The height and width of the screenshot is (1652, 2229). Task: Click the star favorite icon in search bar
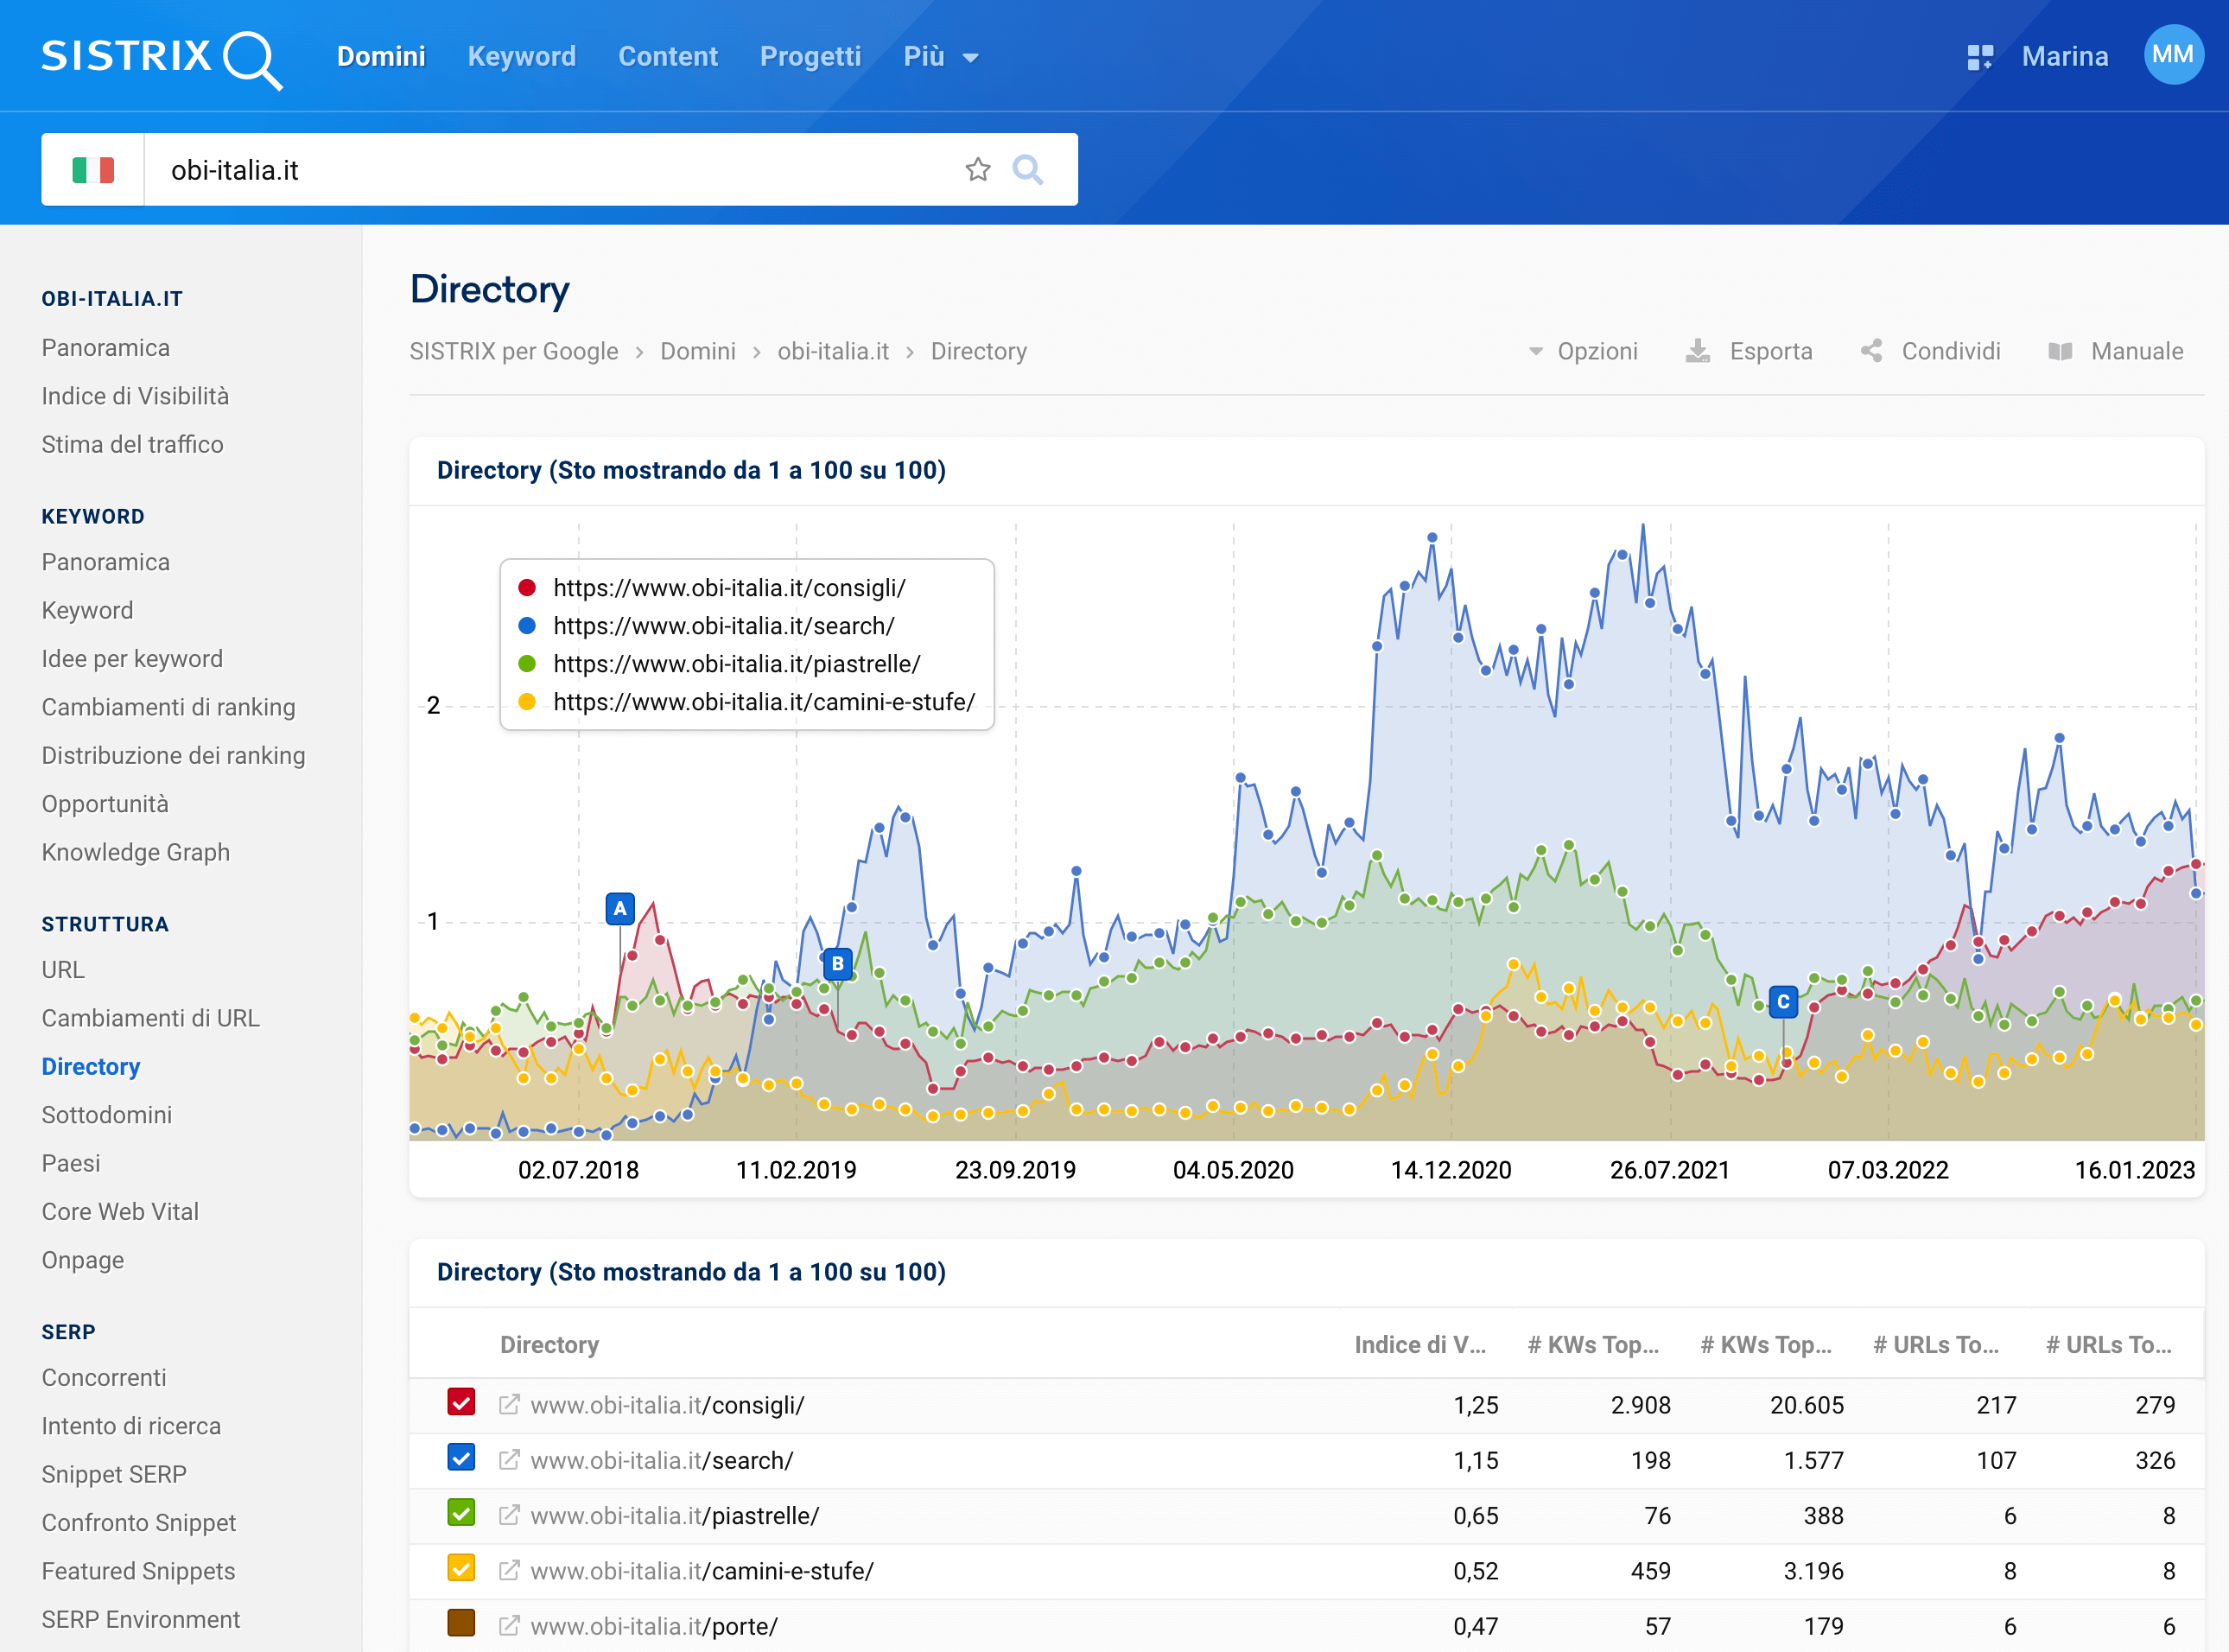[x=978, y=170]
